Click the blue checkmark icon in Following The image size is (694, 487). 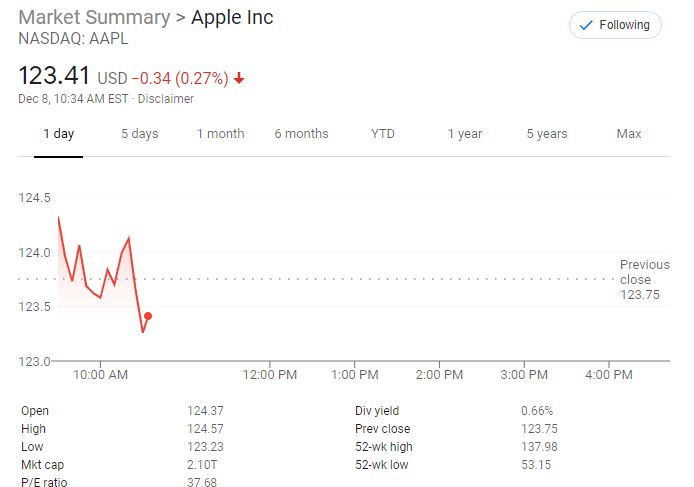[x=586, y=26]
